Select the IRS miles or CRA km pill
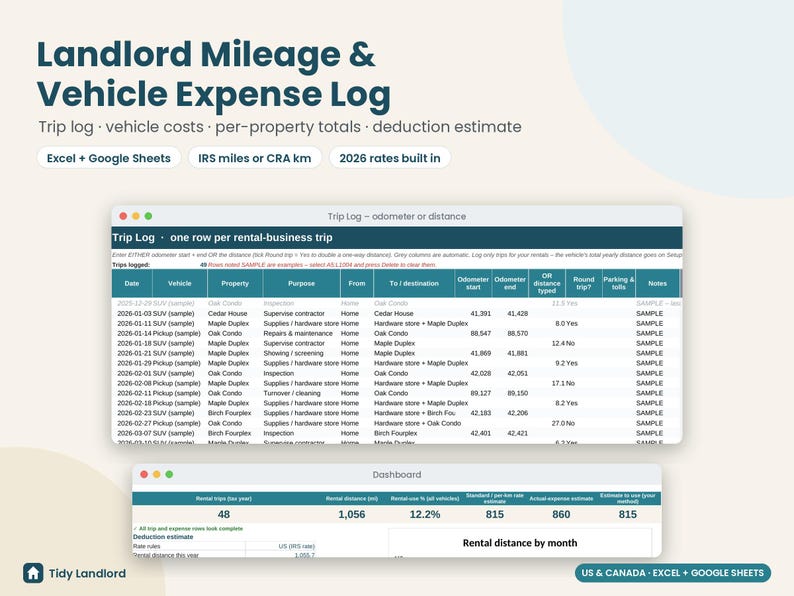794x596 pixels. click(x=255, y=158)
